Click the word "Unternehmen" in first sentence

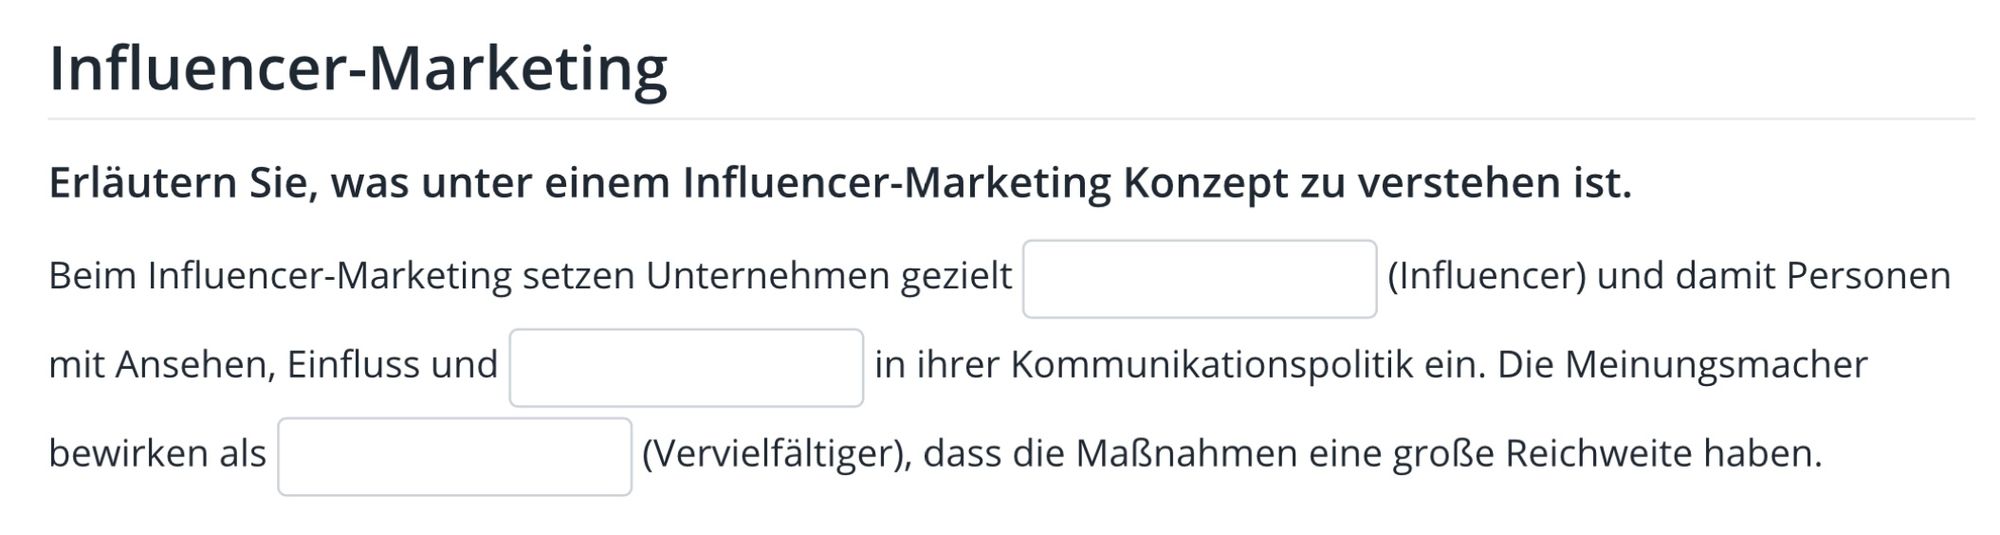click(x=767, y=276)
